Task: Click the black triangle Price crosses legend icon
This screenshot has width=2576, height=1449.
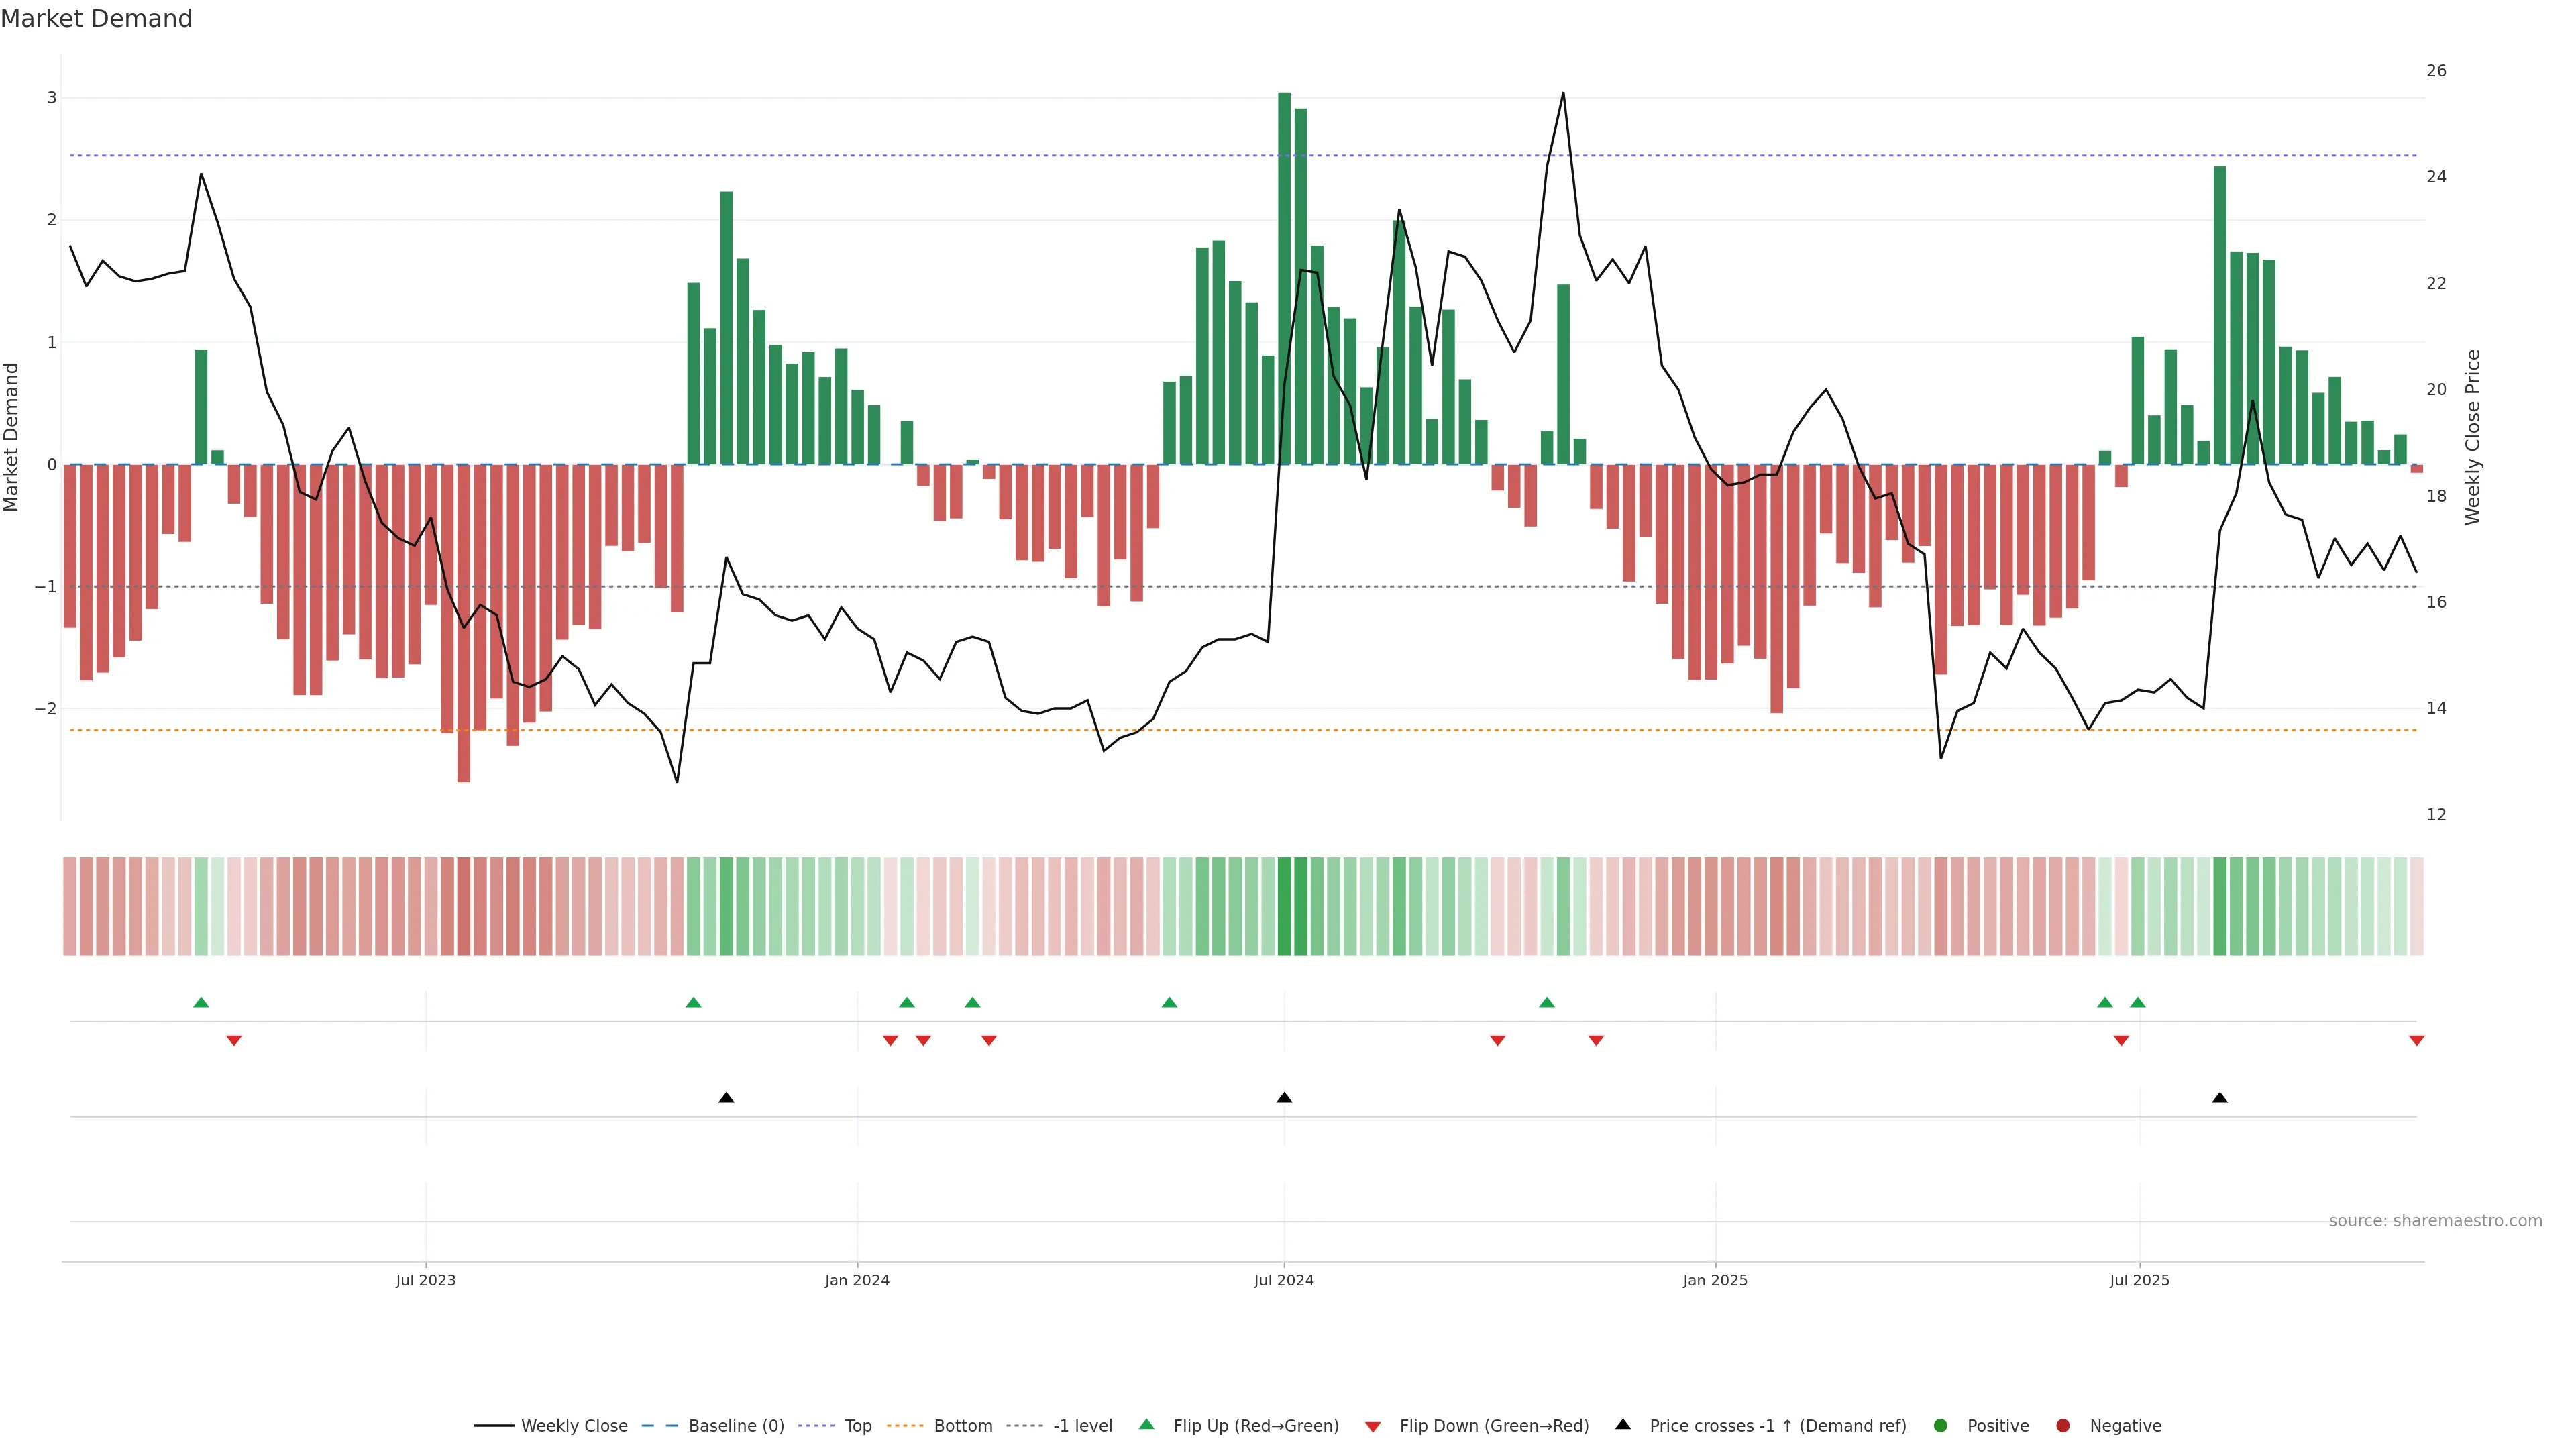Action: coord(1623,1424)
